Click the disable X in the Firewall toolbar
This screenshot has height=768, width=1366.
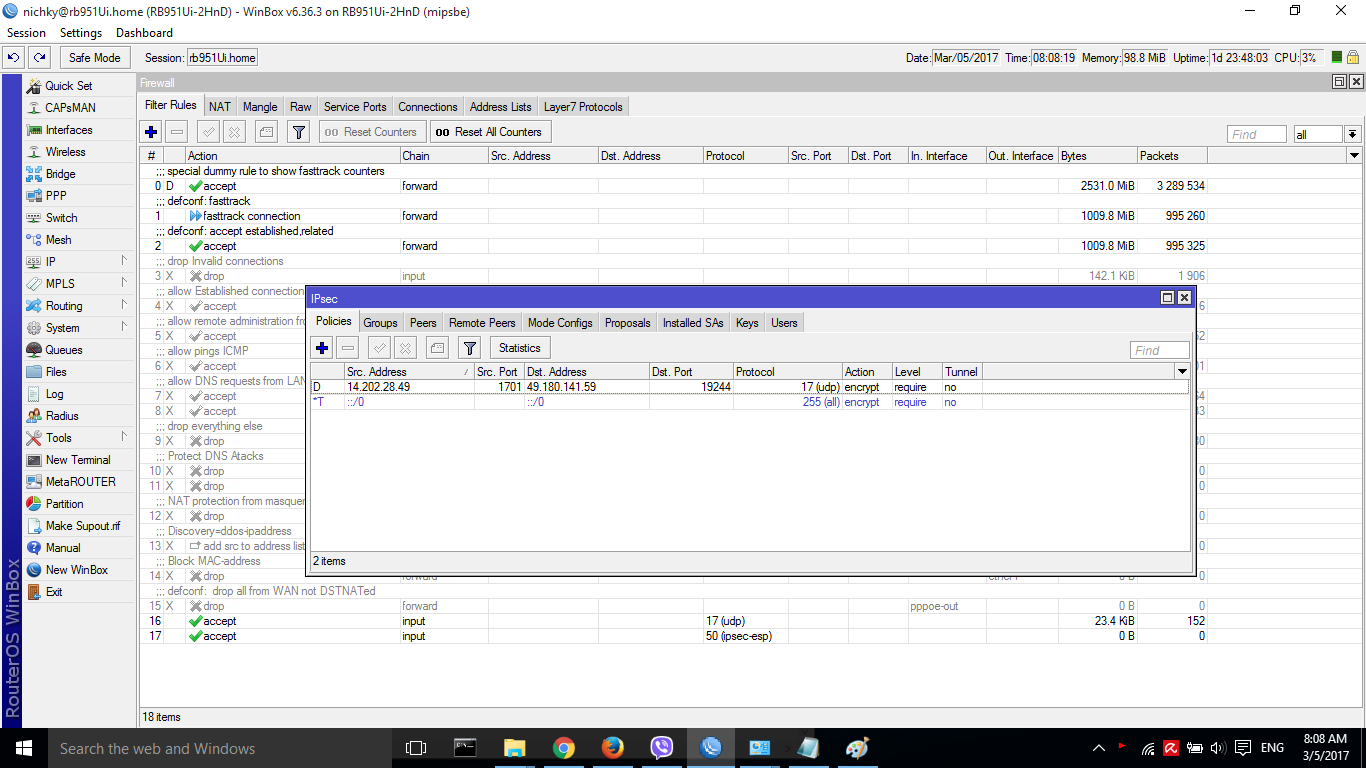pos(234,132)
